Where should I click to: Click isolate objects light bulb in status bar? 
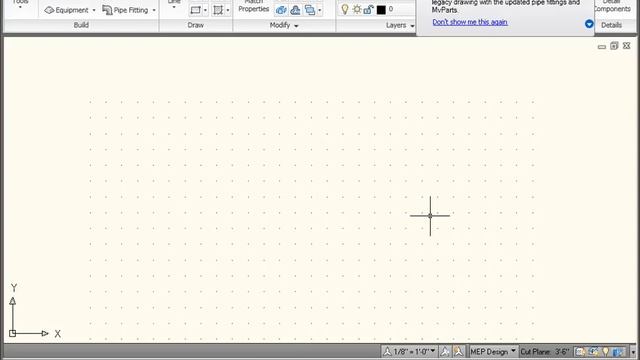tap(606, 351)
